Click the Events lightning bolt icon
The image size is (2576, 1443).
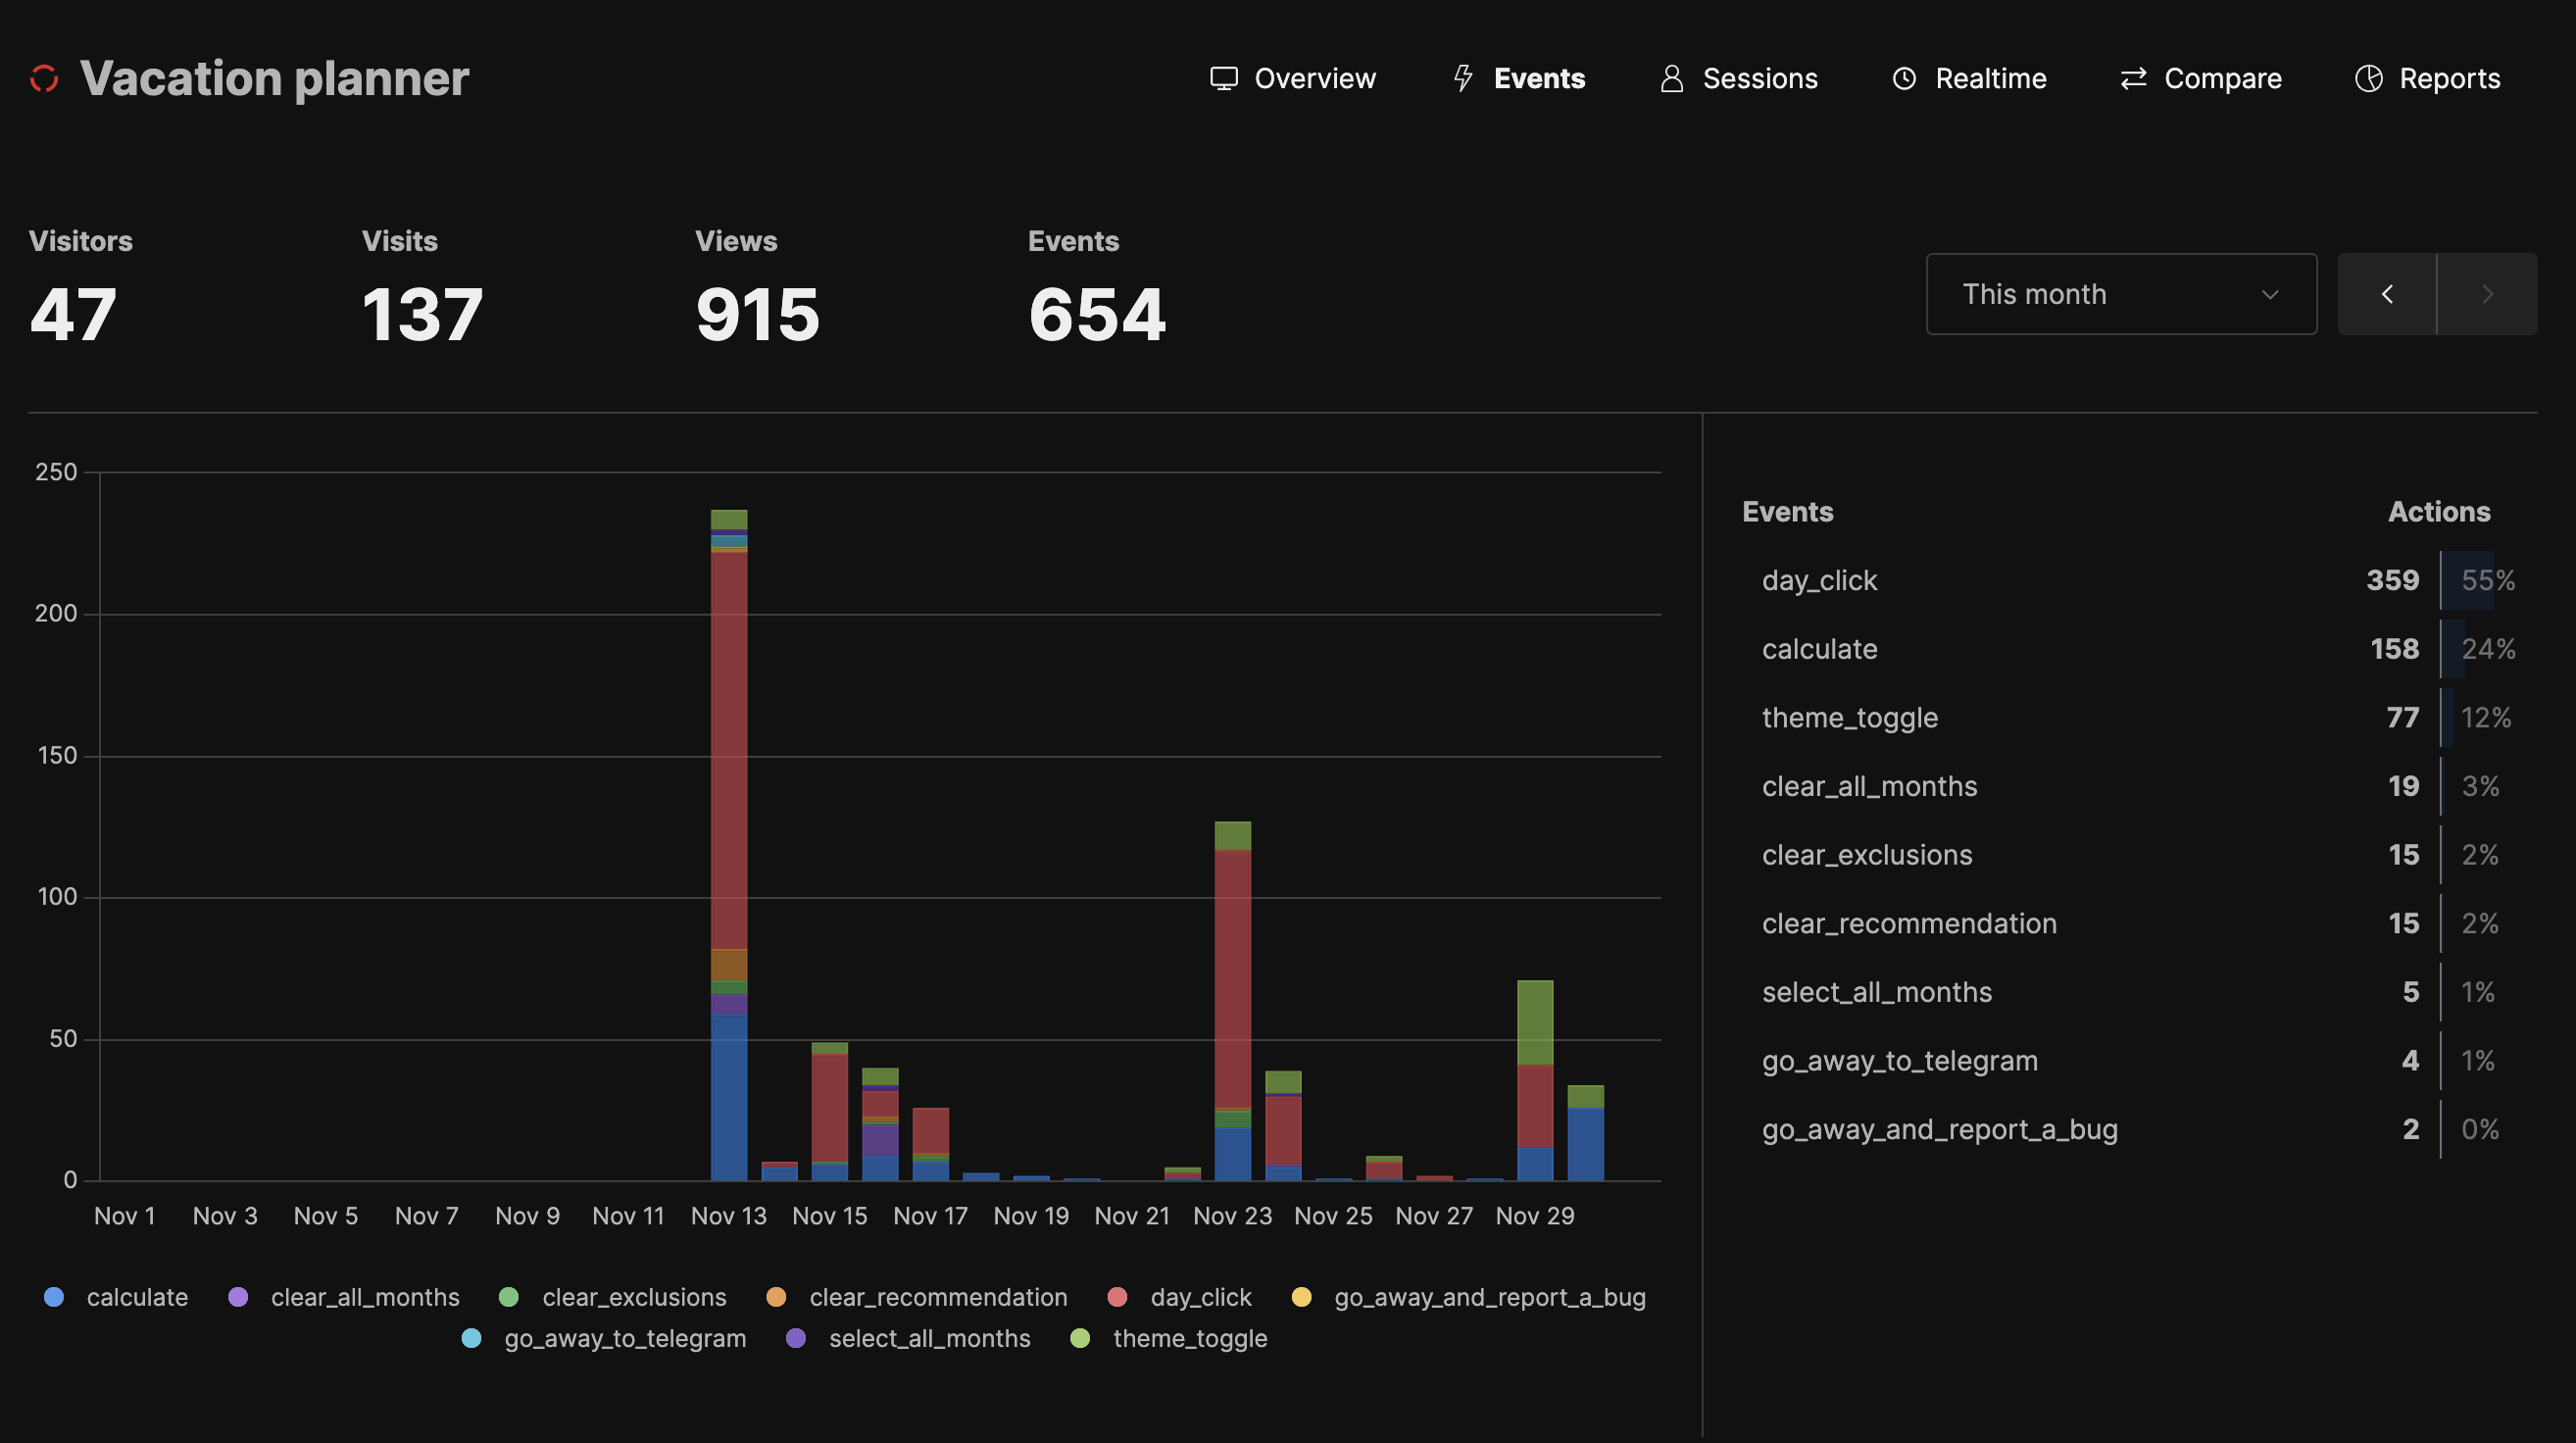(1463, 78)
